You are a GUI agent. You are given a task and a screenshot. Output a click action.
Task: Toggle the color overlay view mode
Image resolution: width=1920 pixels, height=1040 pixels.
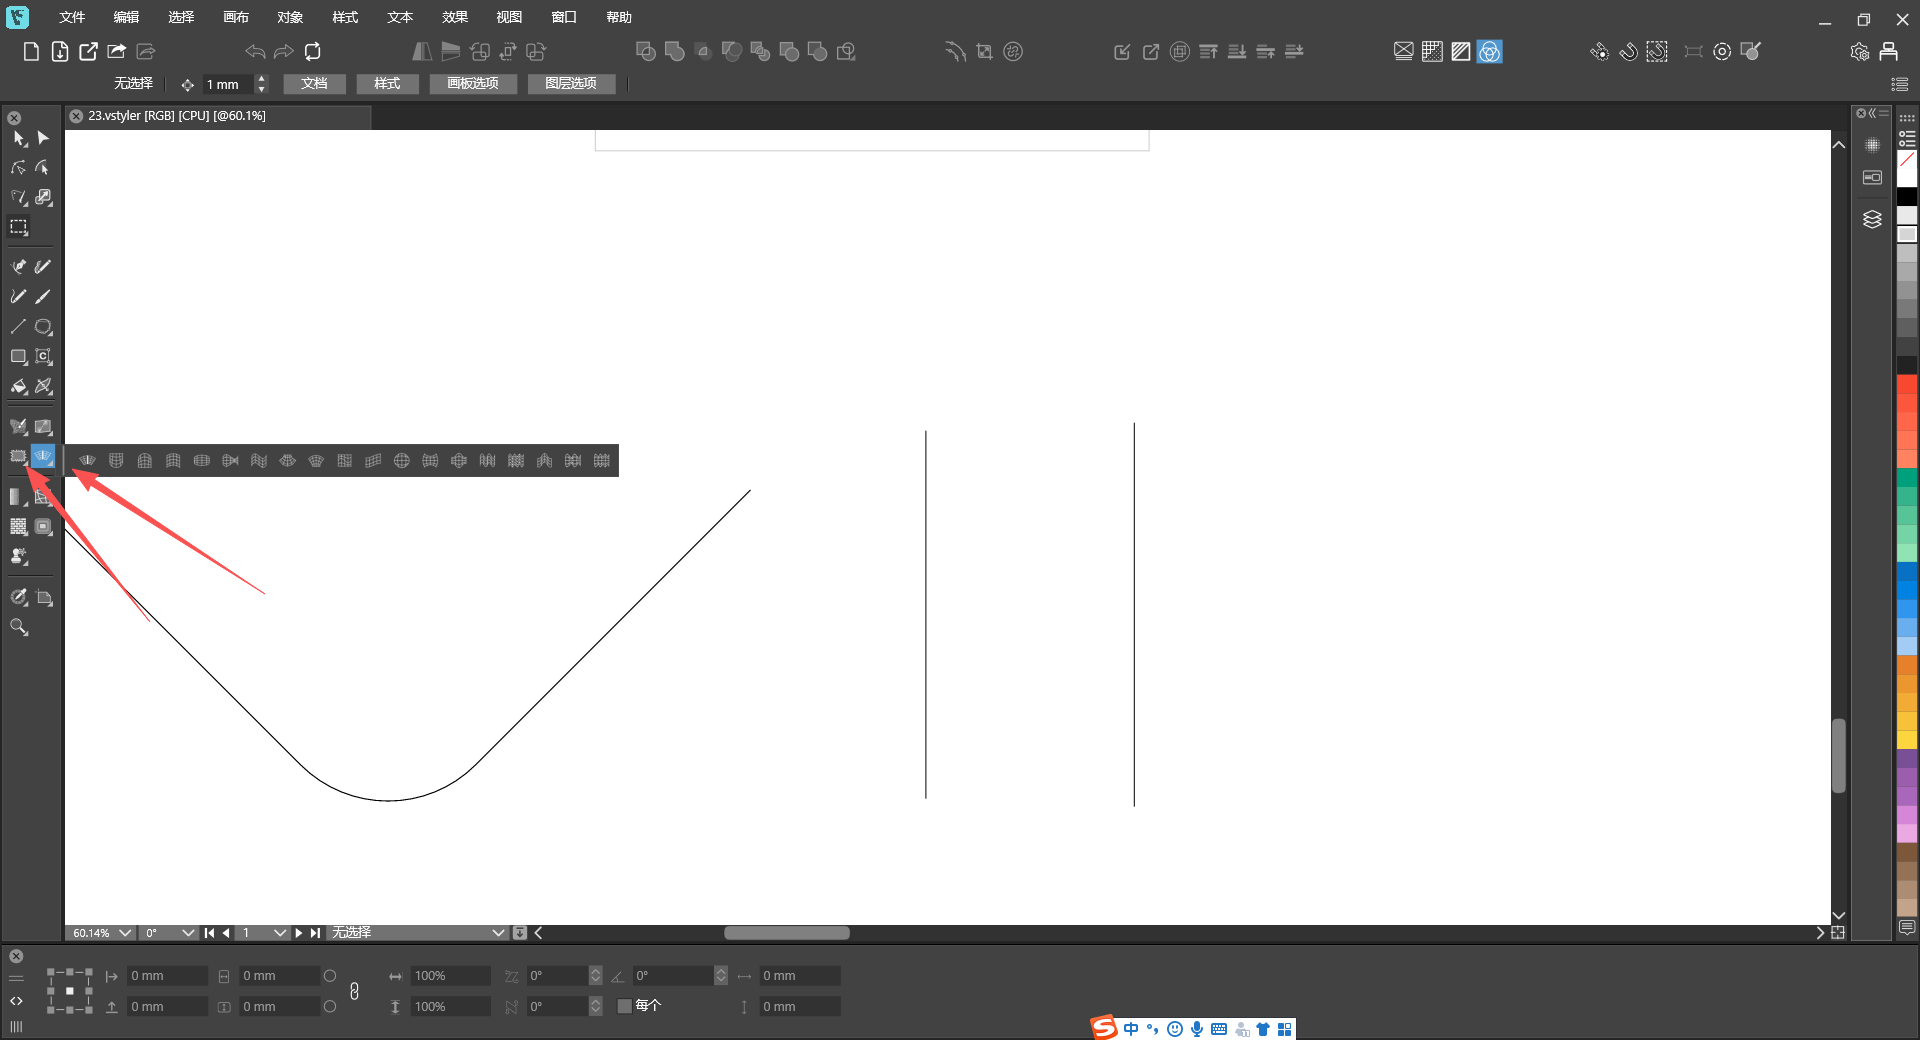(1490, 52)
